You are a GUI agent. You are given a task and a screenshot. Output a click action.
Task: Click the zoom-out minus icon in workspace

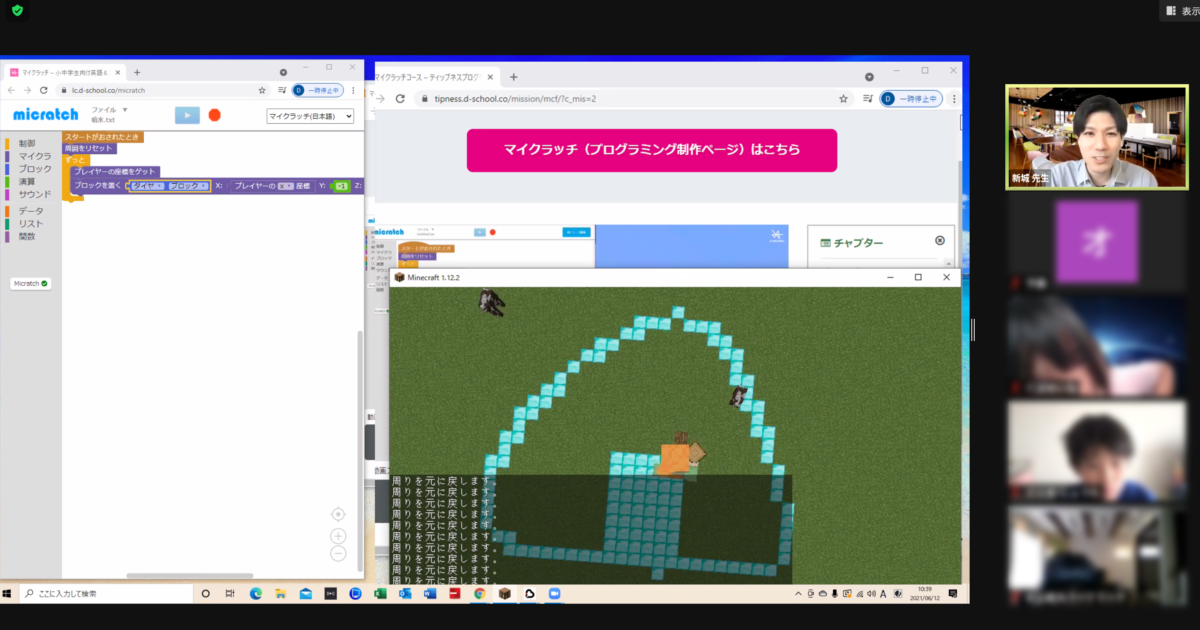coord(338,554)
